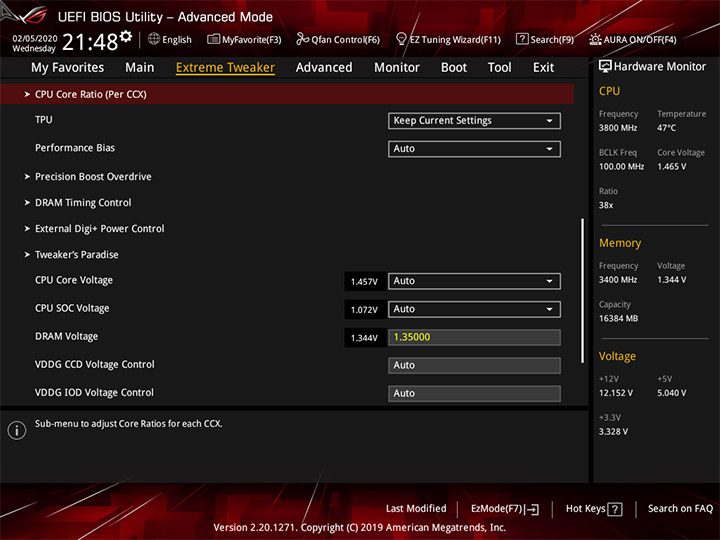720x540 pixels.
Task: Click DRAM Voltage 1.35000 input field
Action: 474,338
